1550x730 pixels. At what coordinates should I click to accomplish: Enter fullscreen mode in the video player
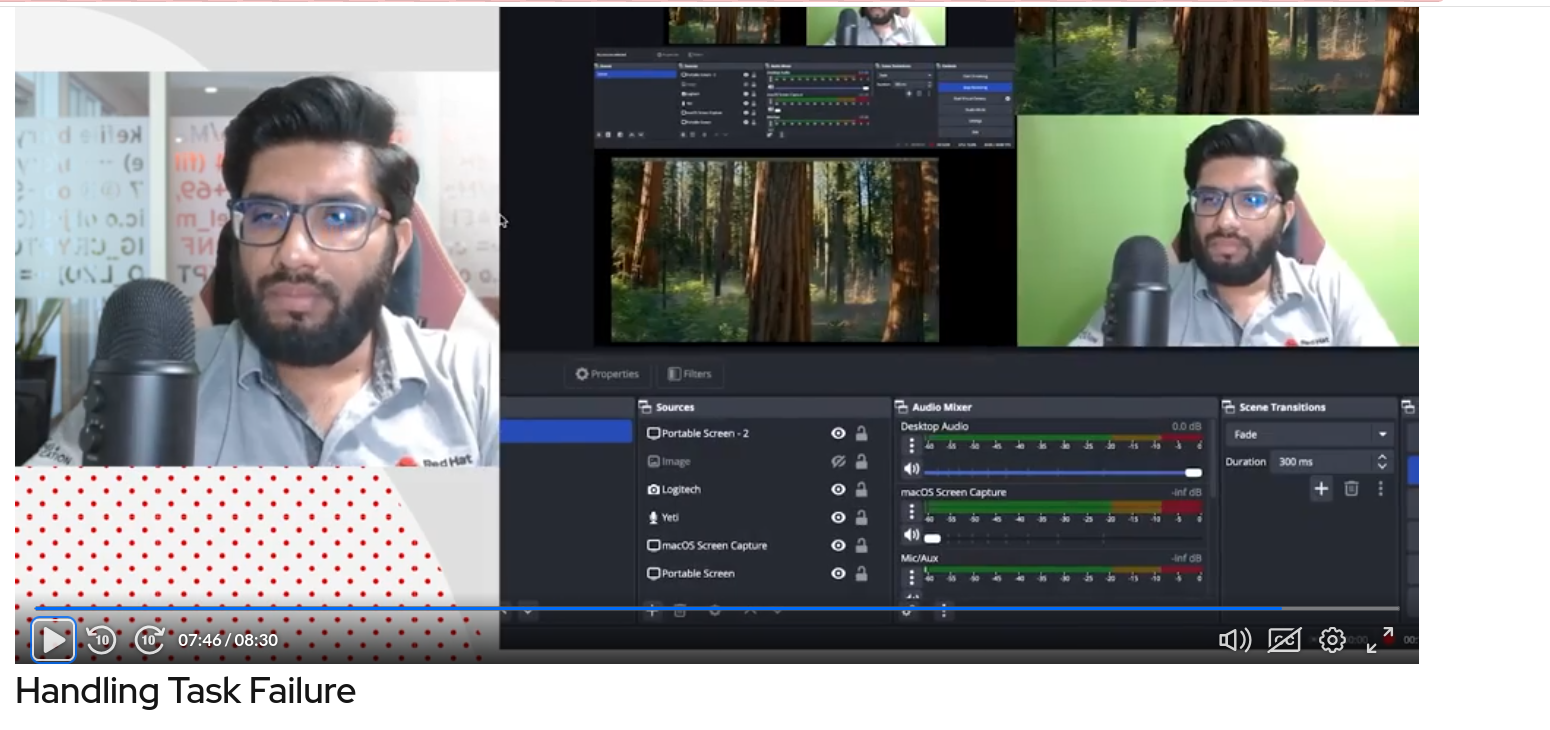pyautogui.click(x=1380, y=640)
